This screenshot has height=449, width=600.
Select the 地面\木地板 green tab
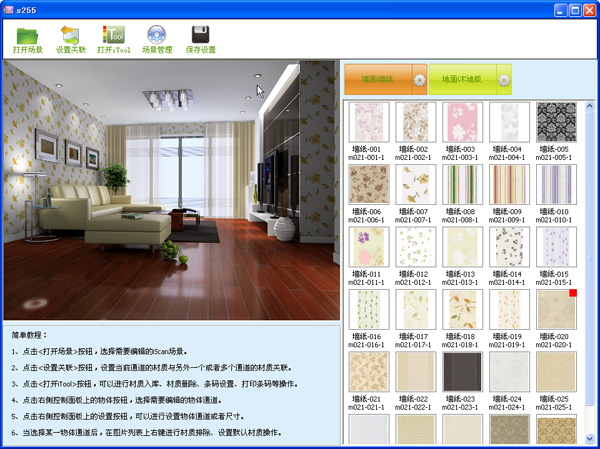(x=462, y=79)
